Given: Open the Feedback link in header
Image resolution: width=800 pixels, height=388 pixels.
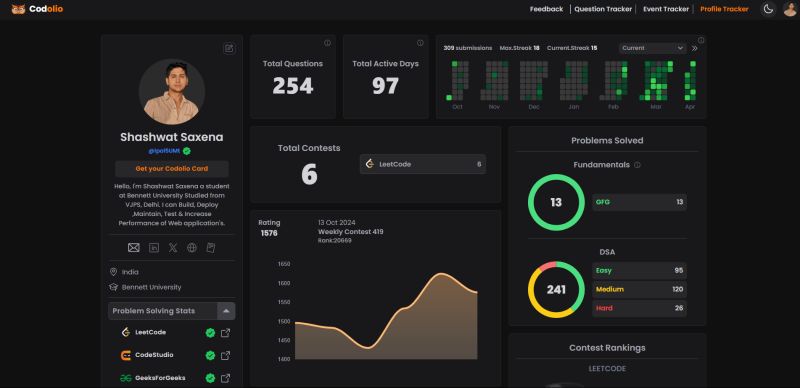Looking at the screenshot, I should coord(546,9).
